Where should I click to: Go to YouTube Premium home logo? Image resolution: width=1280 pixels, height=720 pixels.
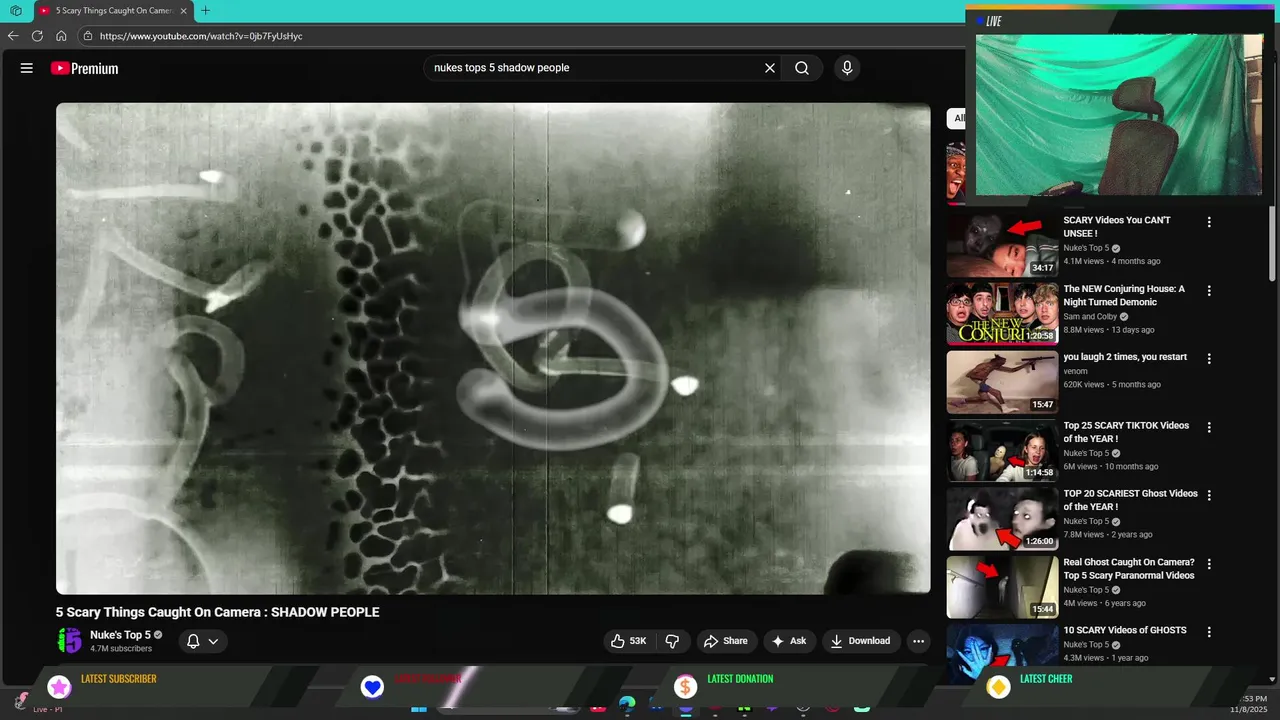[x=84, y=68]
